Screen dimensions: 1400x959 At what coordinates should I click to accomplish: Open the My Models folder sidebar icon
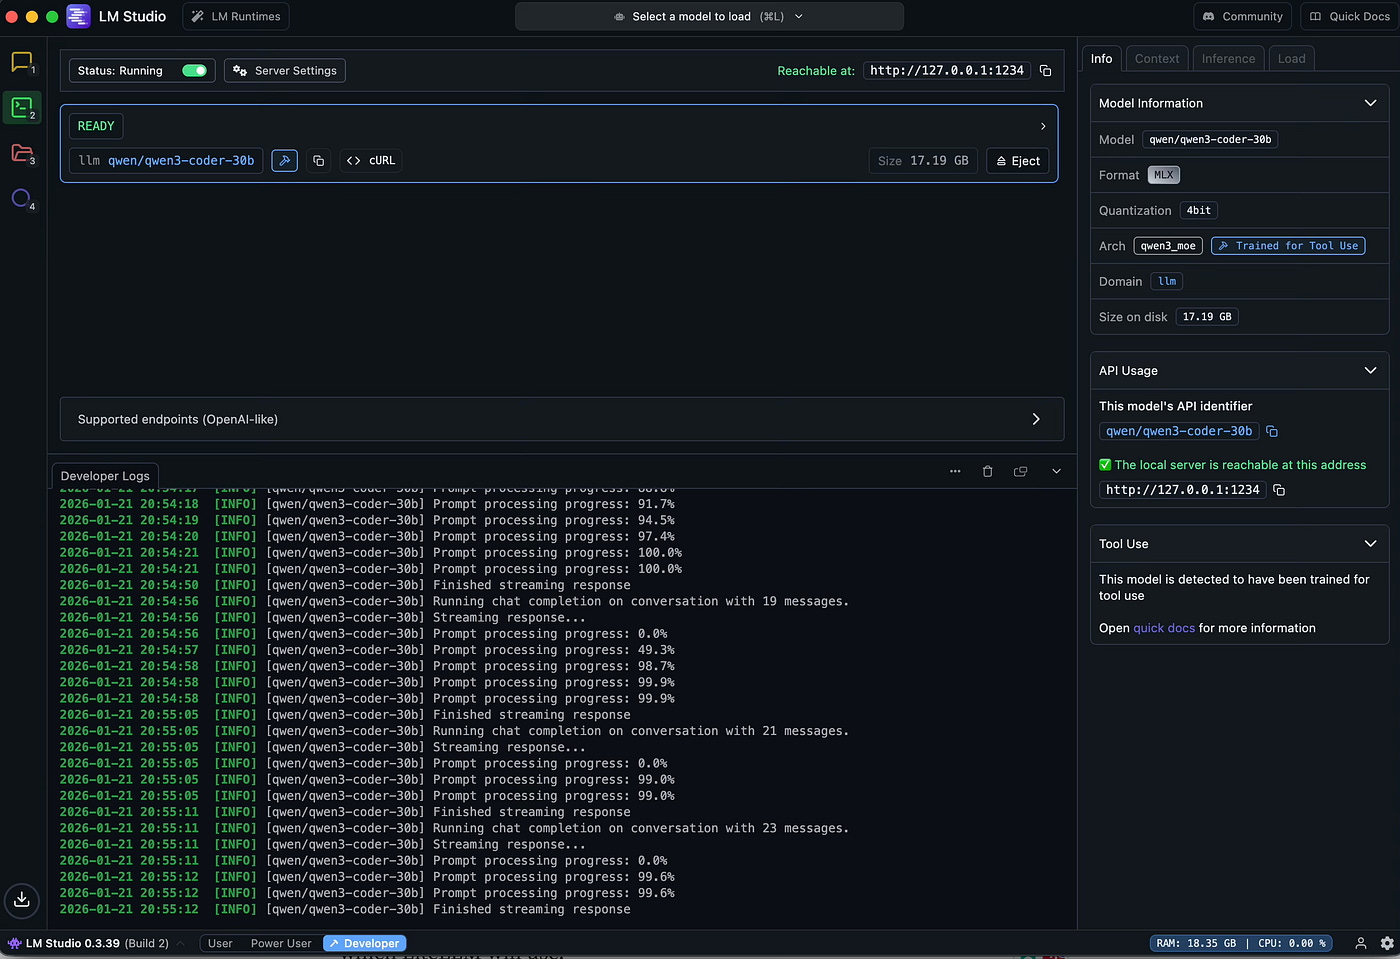22,152
